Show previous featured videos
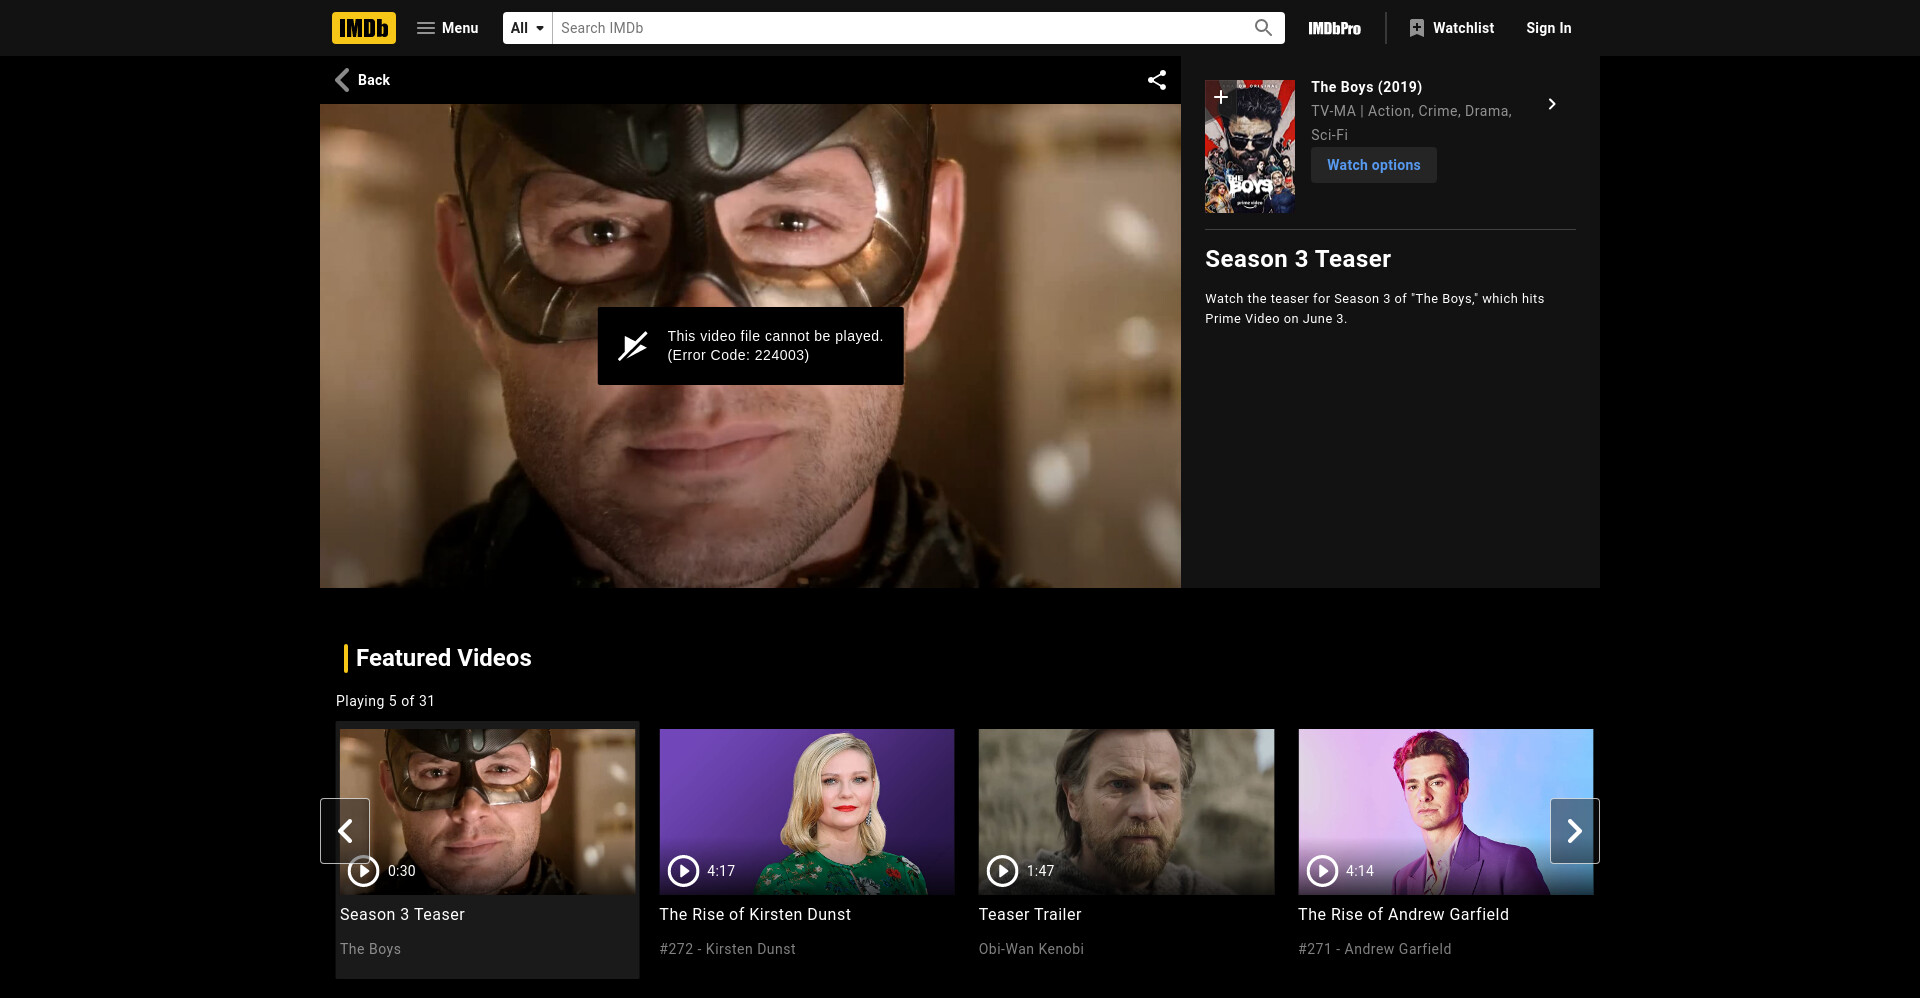1920x998 pixels. click(345, 831)
